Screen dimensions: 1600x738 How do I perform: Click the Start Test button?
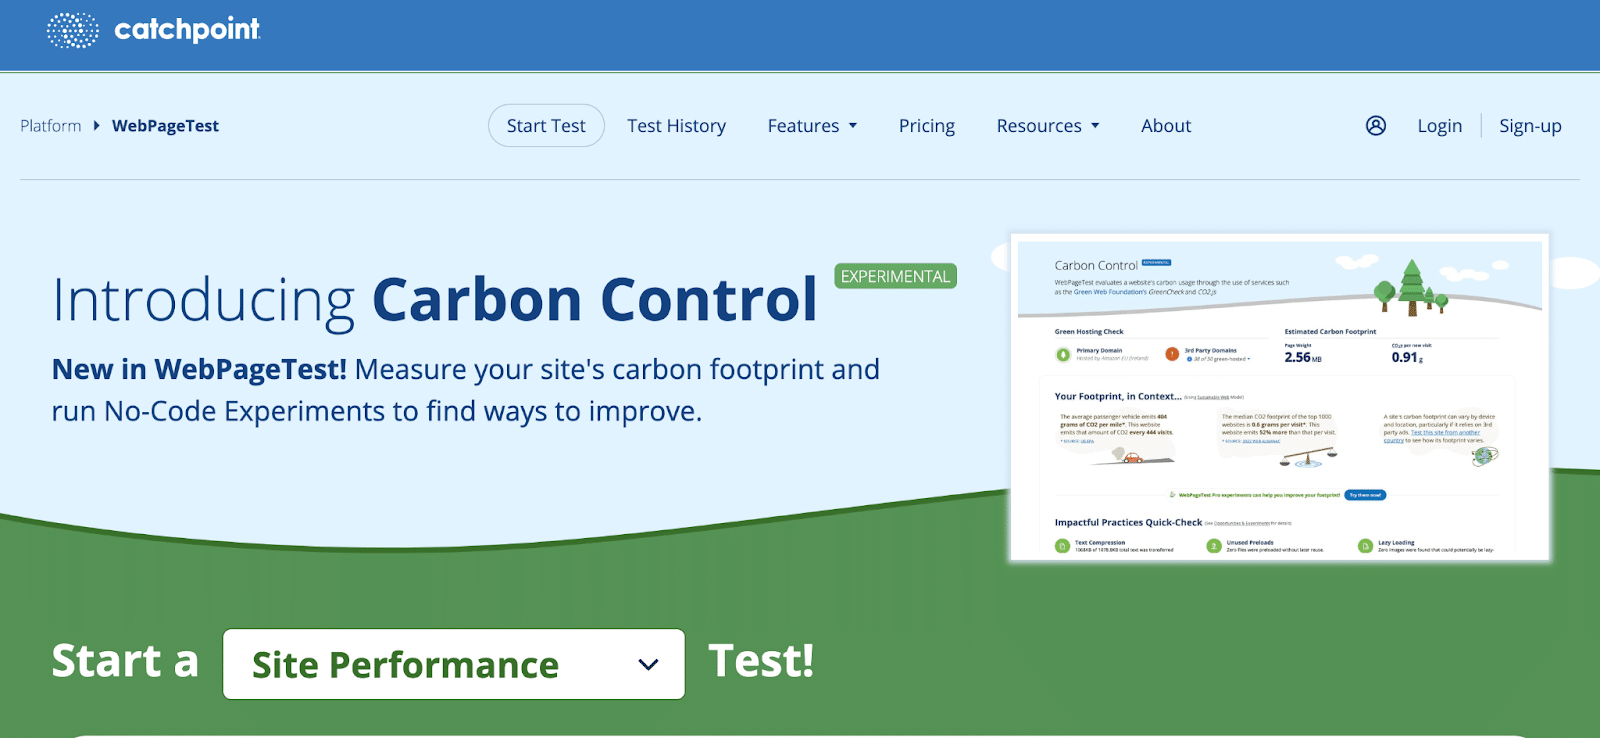[x=546, y=126]
